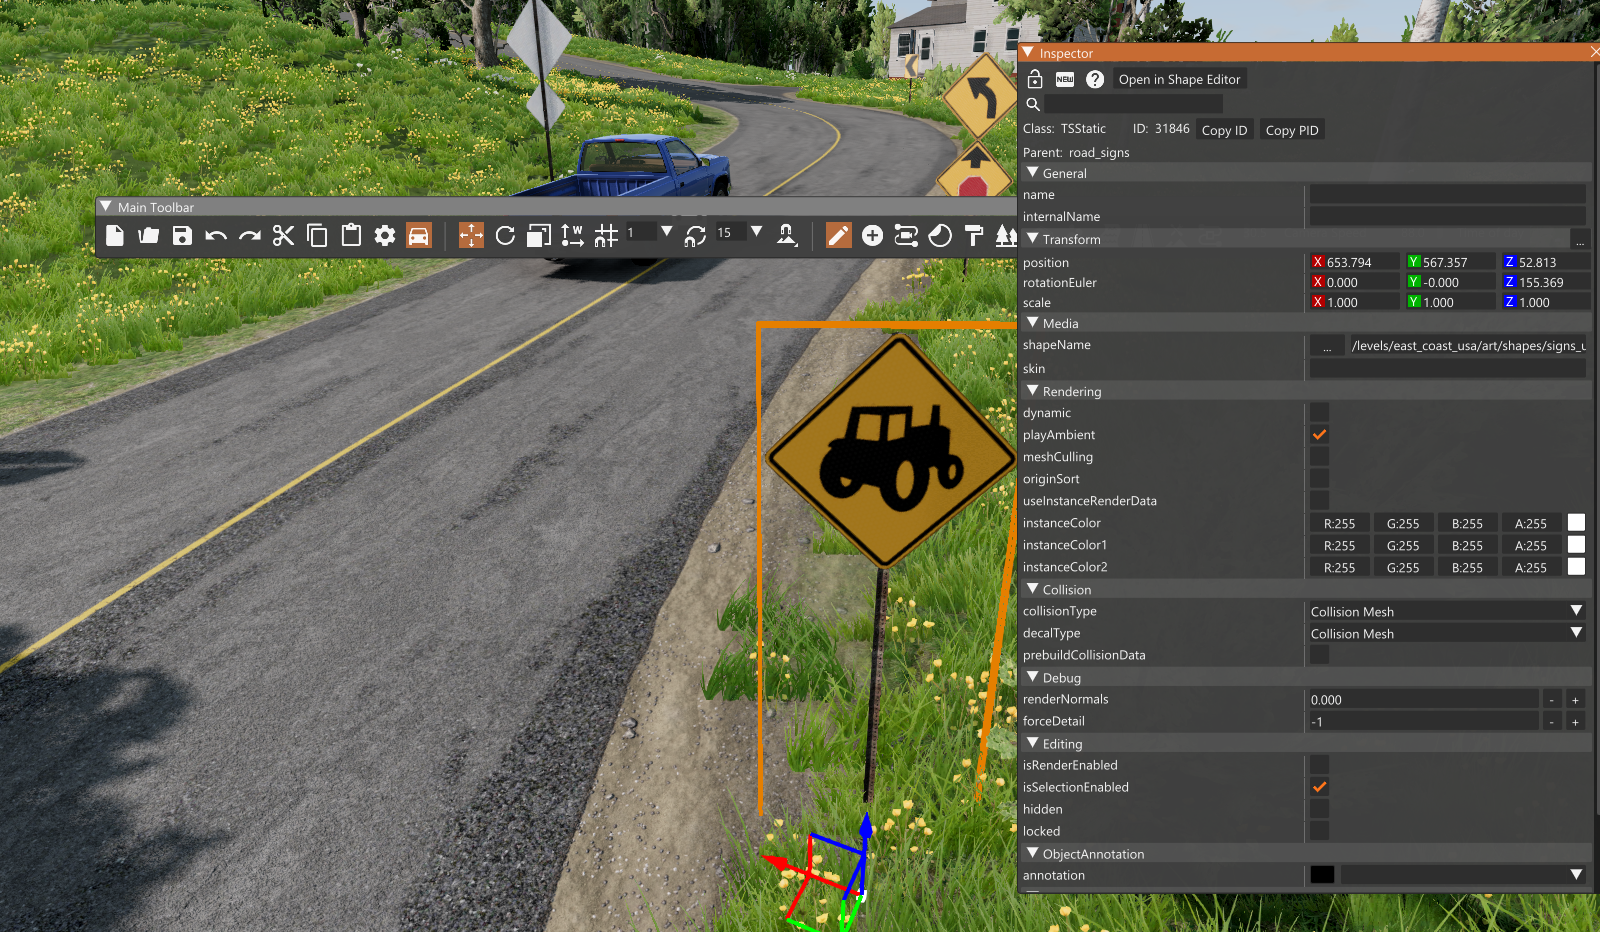Toggle the originSort checkbox

1320,479
